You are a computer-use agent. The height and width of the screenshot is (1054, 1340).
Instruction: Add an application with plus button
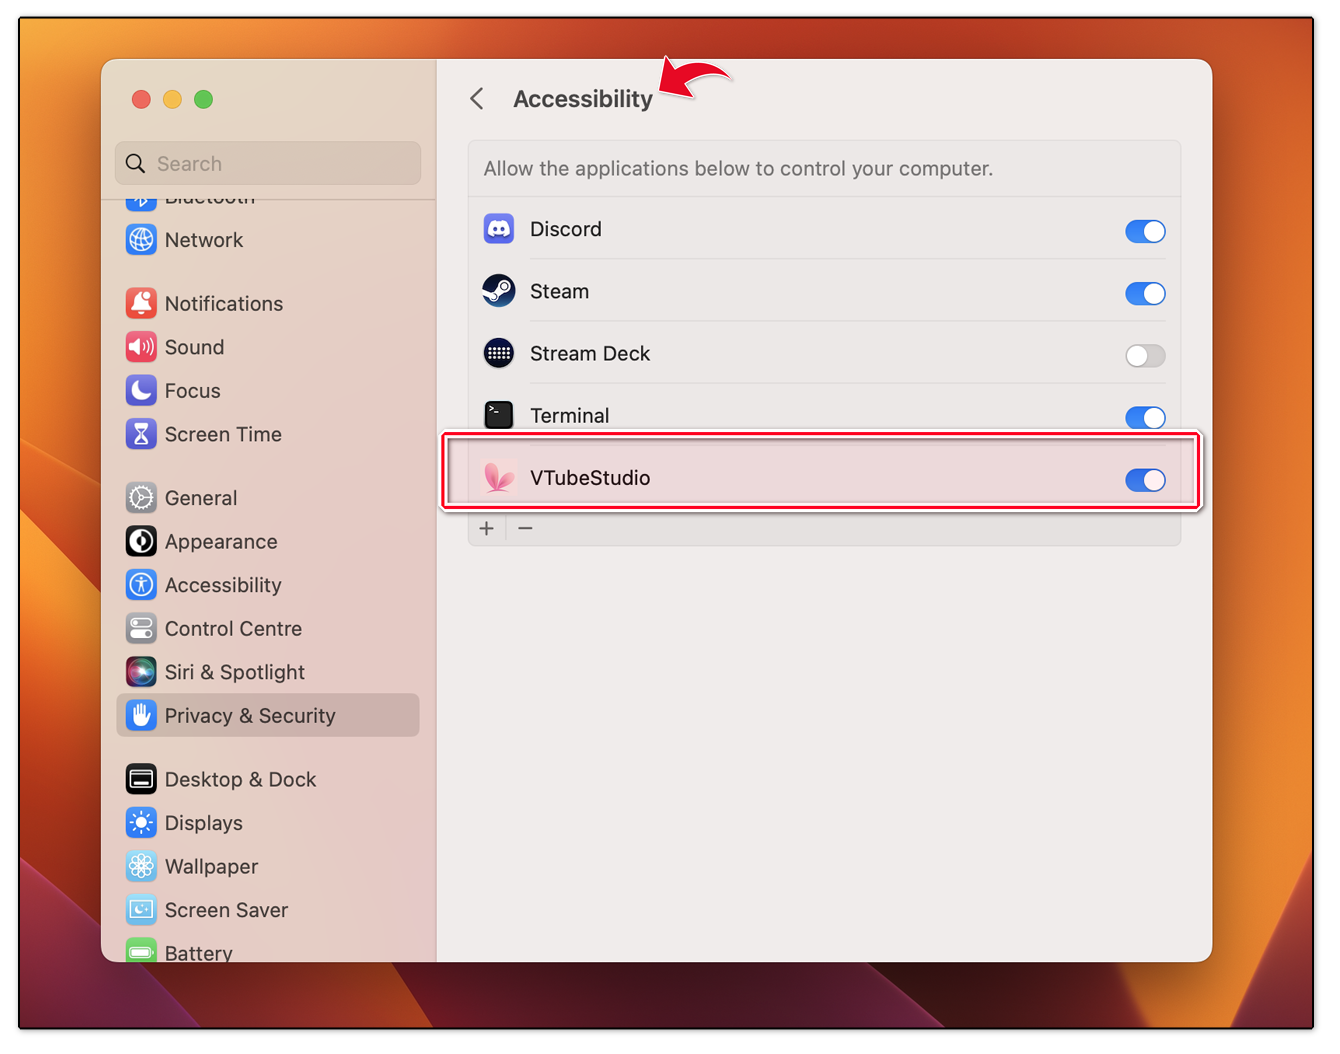click(x=486, y=528)
